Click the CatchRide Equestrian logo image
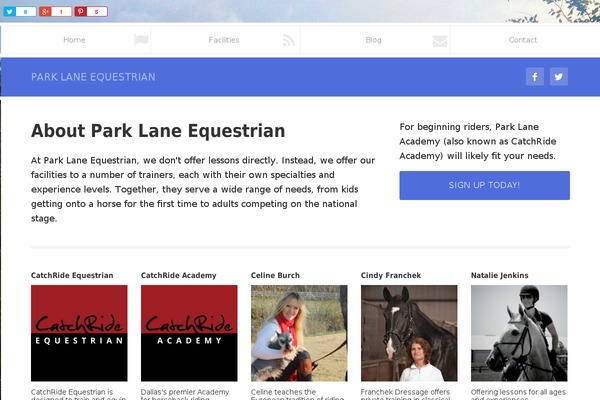The width and height of the screenshot is (600, 400). click(79, 333)
